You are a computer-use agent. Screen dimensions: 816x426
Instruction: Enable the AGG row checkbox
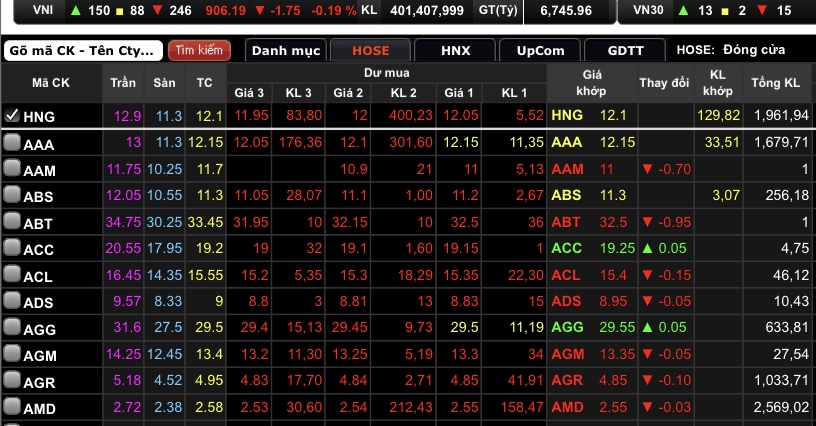[x=11, y=327]
